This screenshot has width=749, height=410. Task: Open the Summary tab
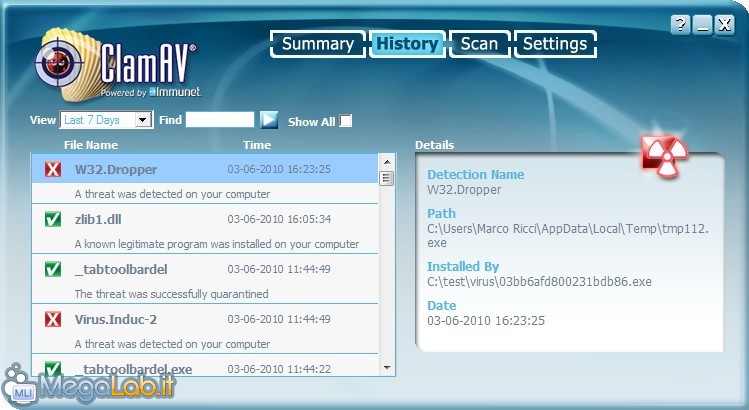click(318, 44)
